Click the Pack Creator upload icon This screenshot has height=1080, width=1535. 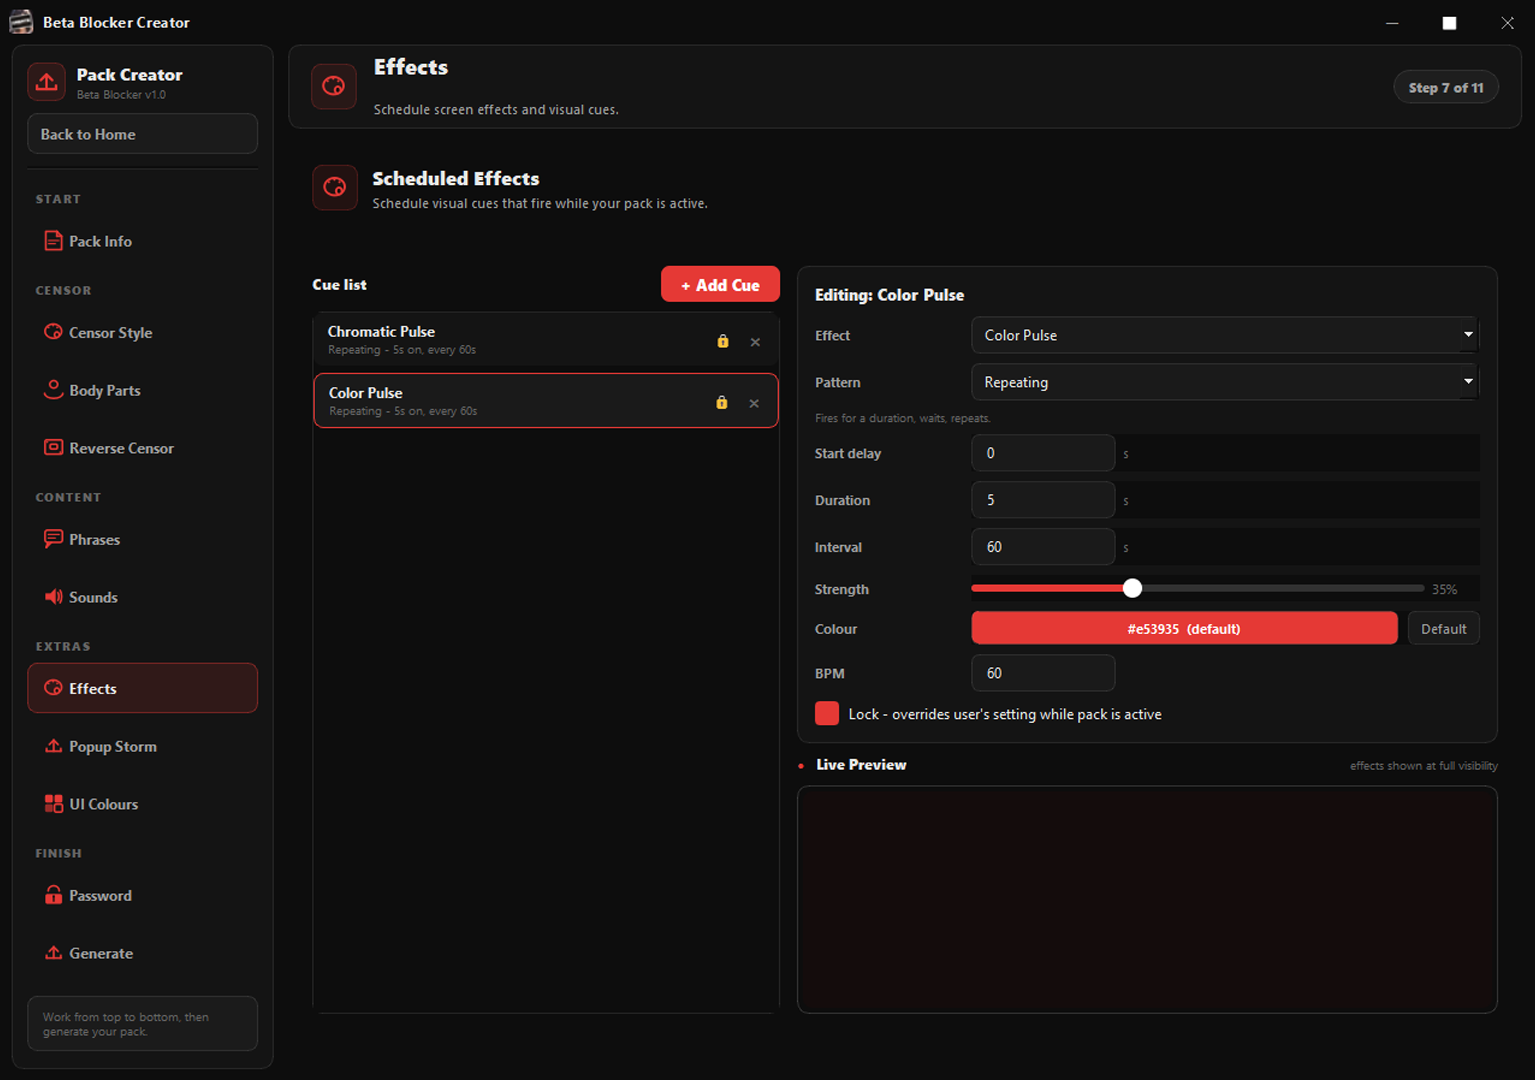(x=47, y=83)
